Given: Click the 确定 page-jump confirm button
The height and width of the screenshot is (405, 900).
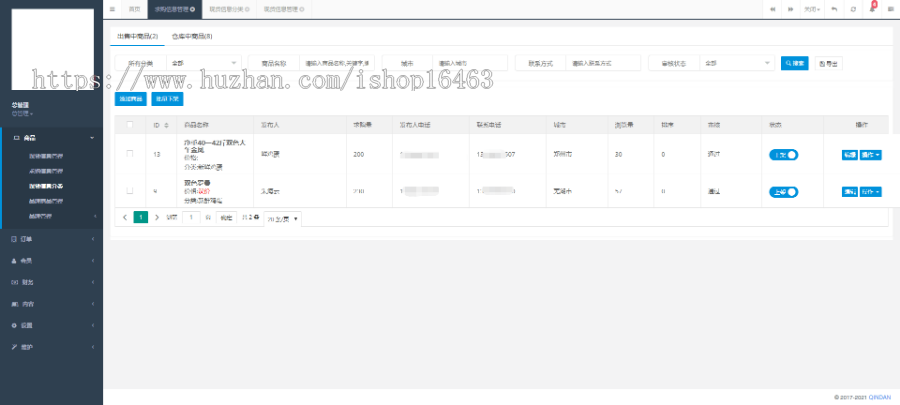Looking at the screenshot, I should coord(226,217).
